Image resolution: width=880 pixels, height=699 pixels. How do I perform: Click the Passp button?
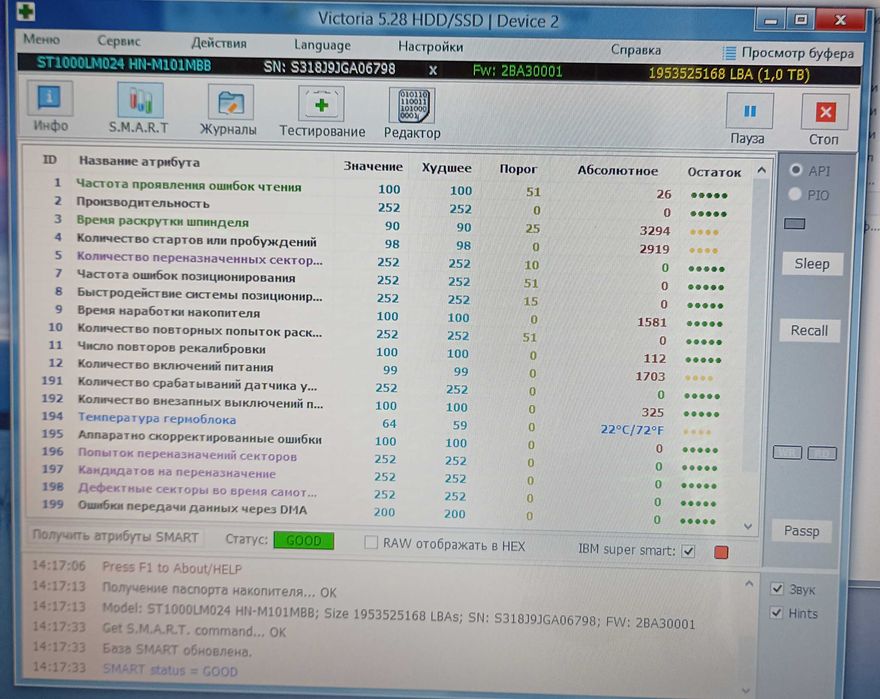pos(801,531)
